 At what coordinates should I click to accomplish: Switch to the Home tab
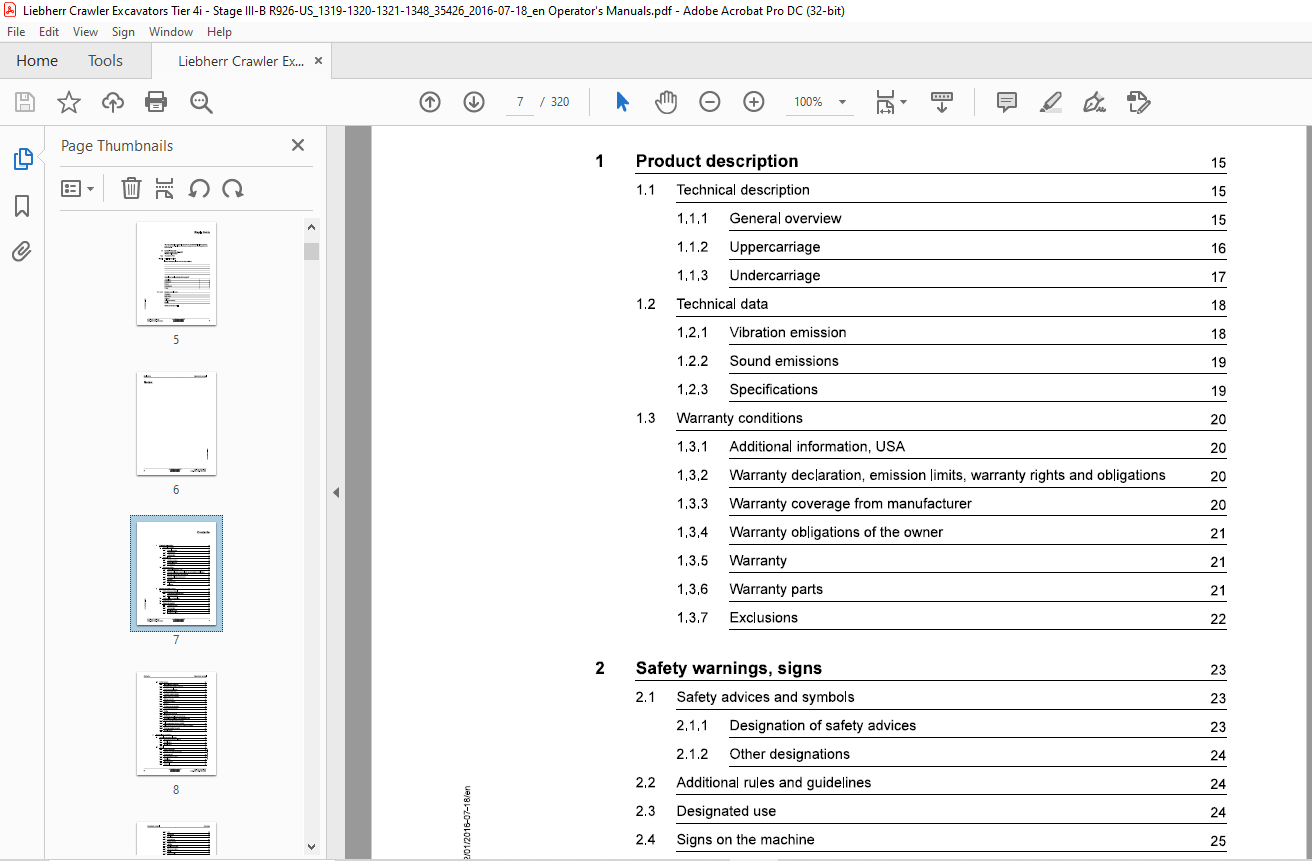pos(37,61)
